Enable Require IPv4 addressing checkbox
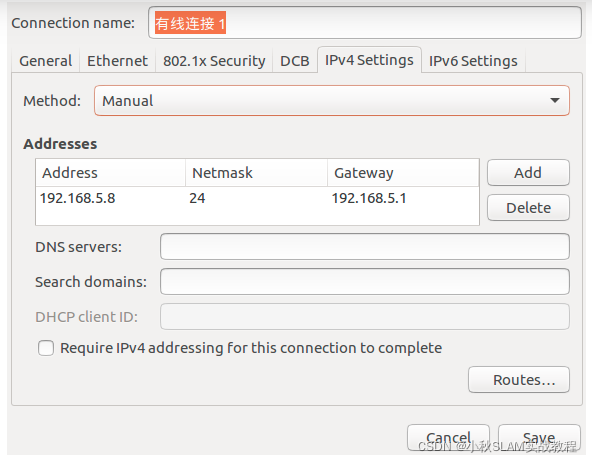Image resolution: width=592 pixels, height=462 pixels. coord(46,348)
